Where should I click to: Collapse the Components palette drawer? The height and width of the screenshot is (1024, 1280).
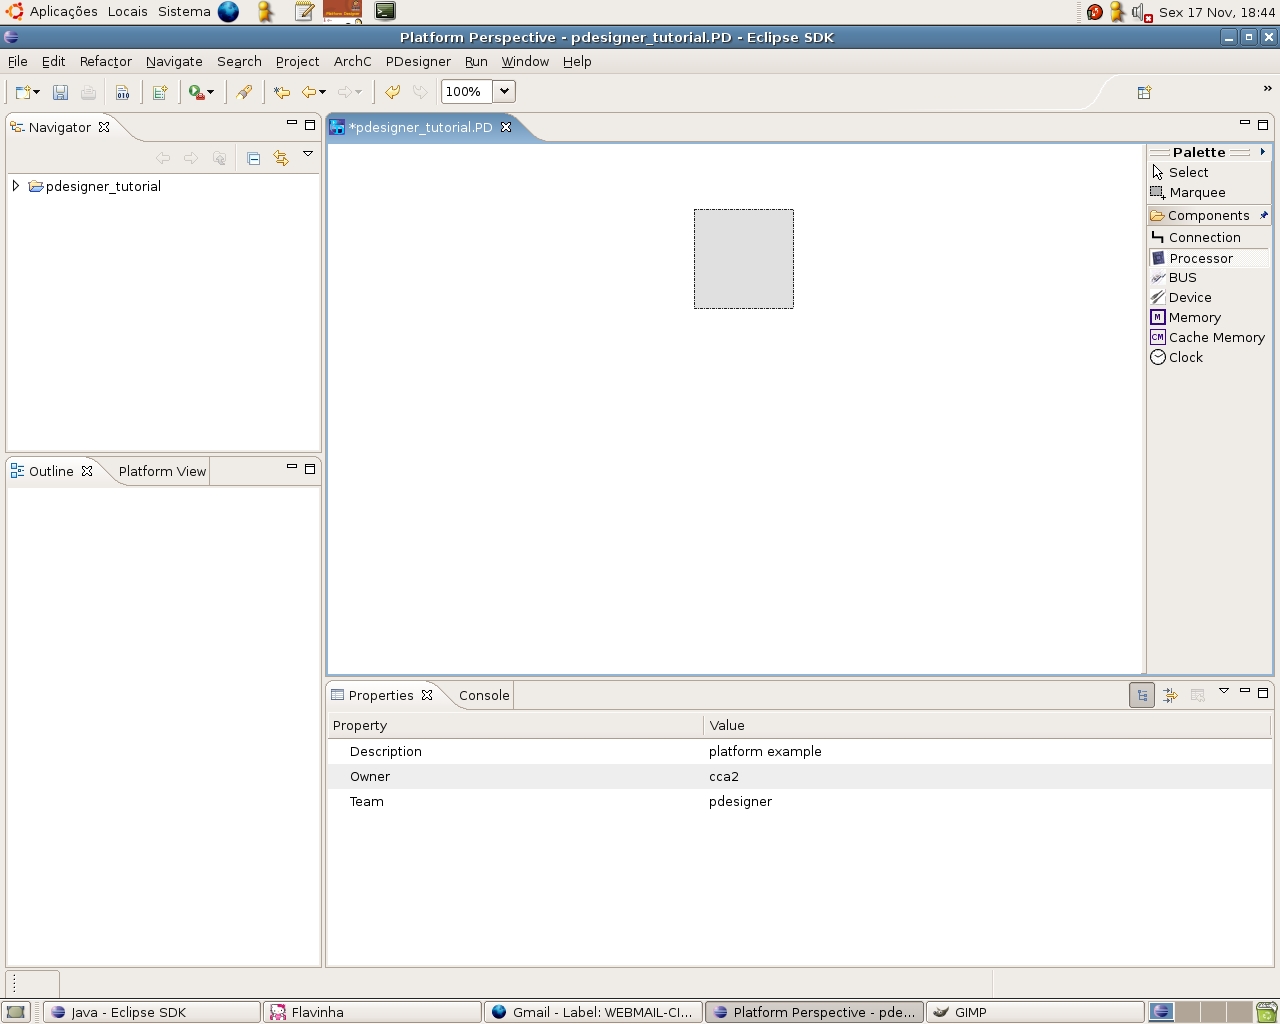click(x=1200, y=215)
